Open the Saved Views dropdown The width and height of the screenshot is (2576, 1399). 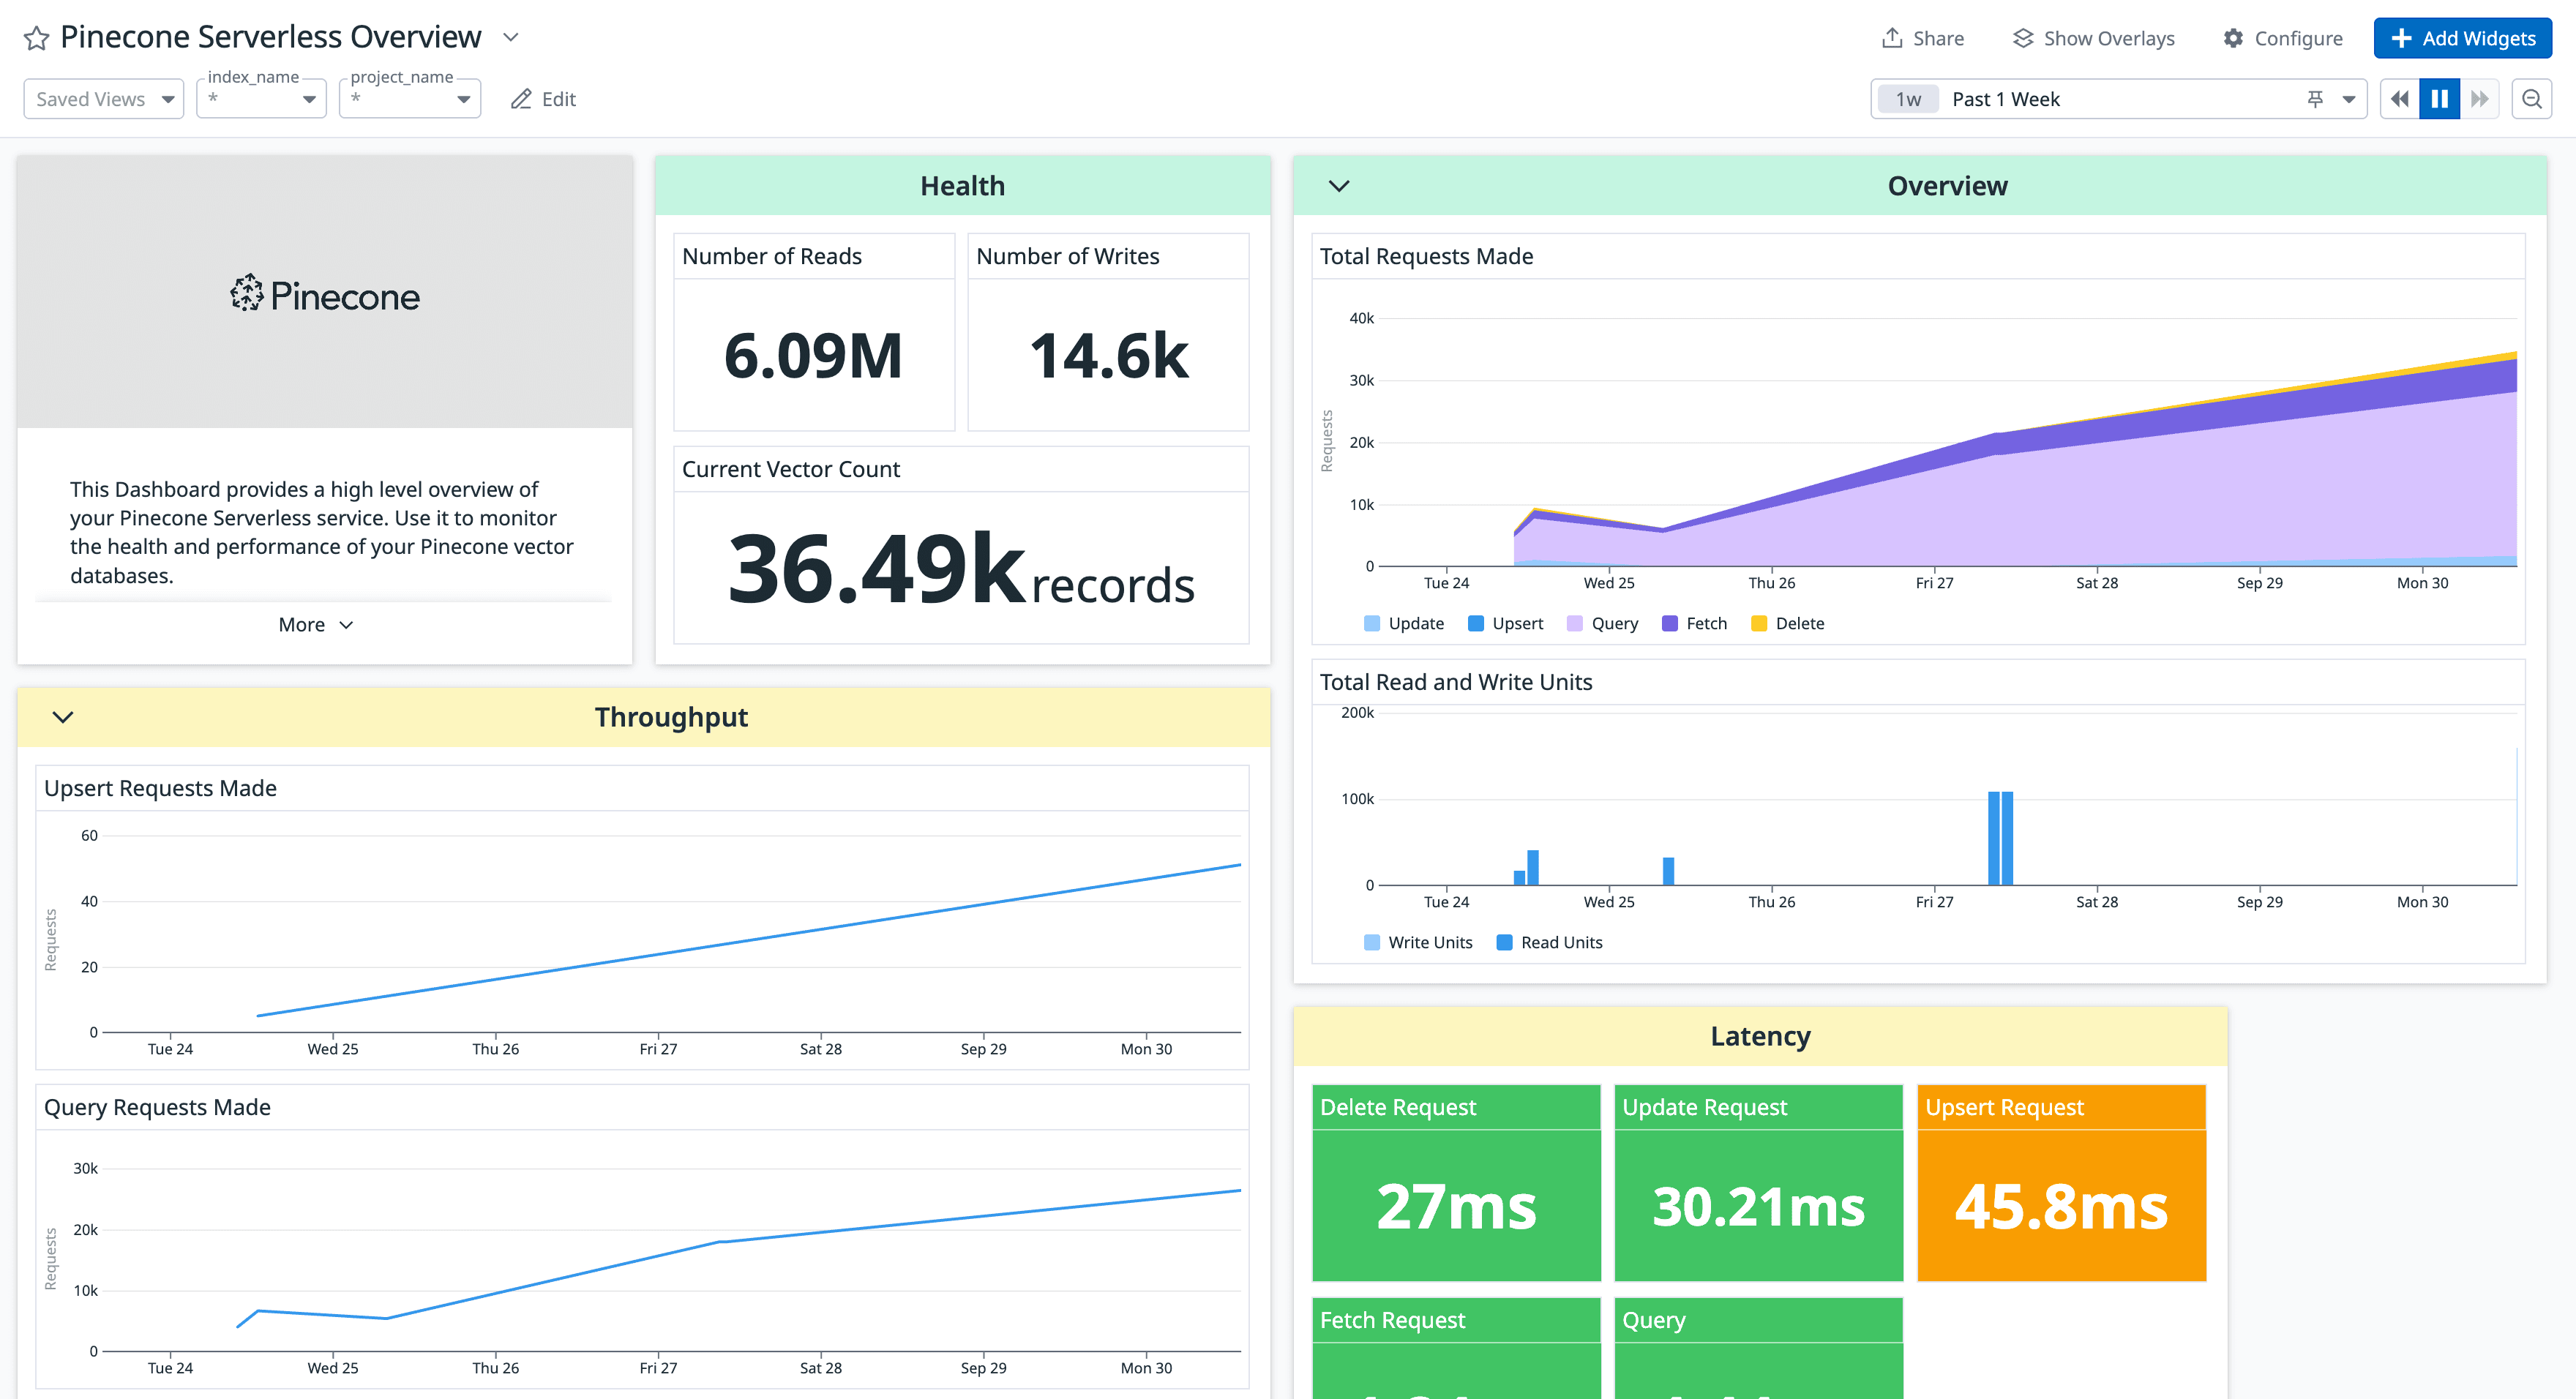(103, 99)
